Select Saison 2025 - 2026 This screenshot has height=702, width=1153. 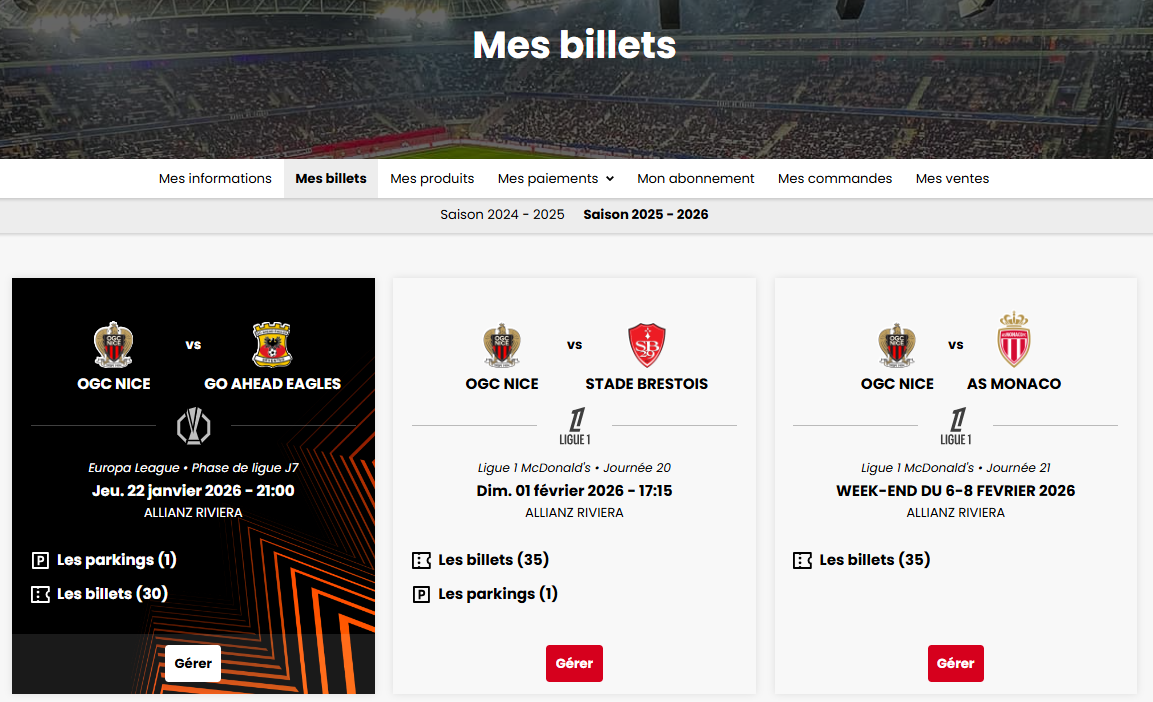646,215
